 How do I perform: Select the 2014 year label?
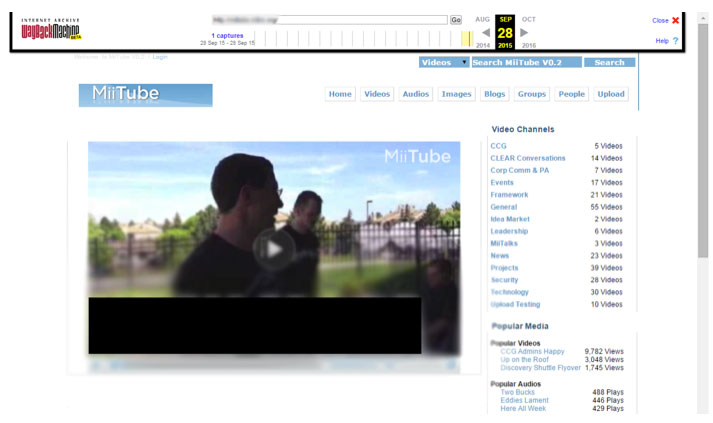click(x=483, y=45)
